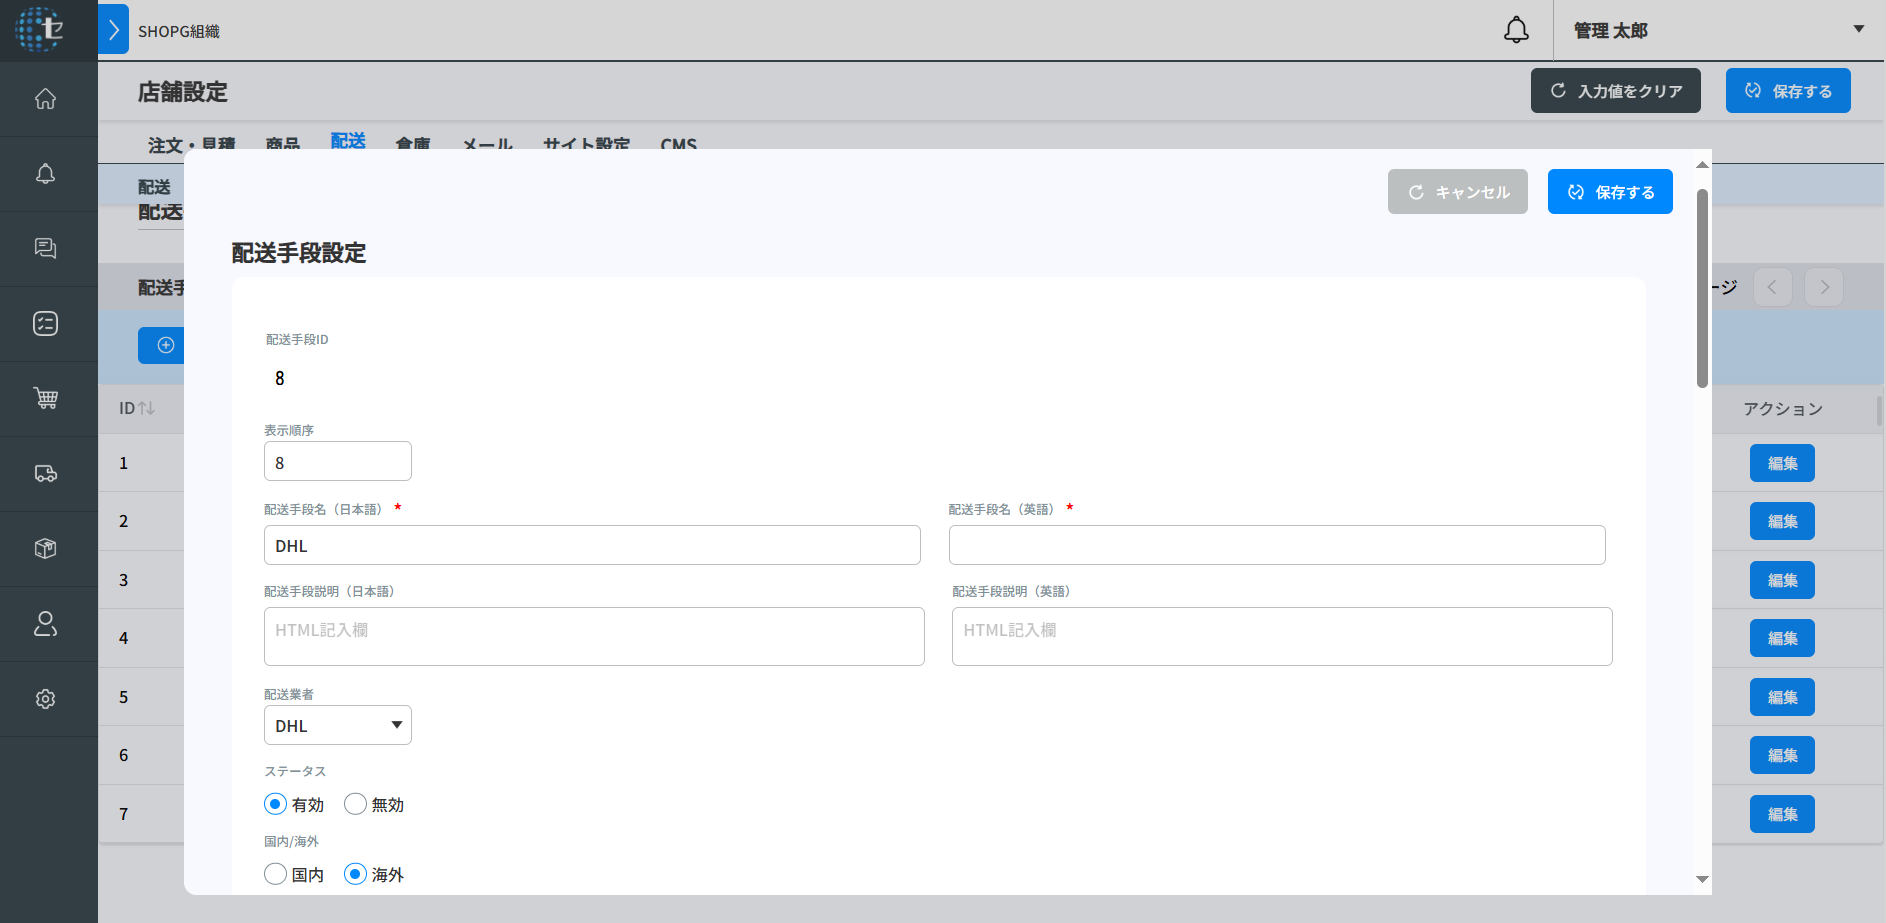
Task: Switch to the メール tab
Action: (x=488, y=144)
